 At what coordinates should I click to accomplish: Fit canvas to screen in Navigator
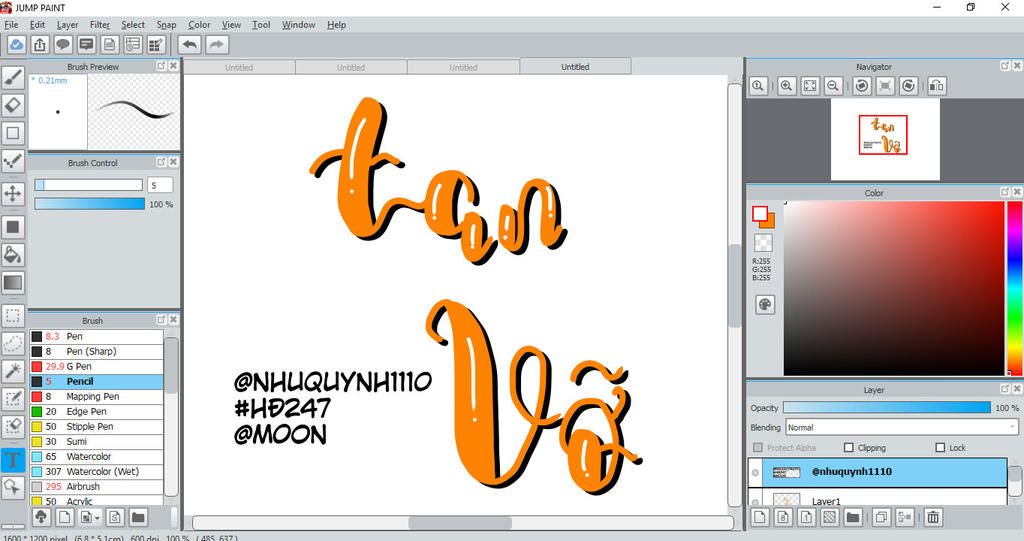pos(810,86)
